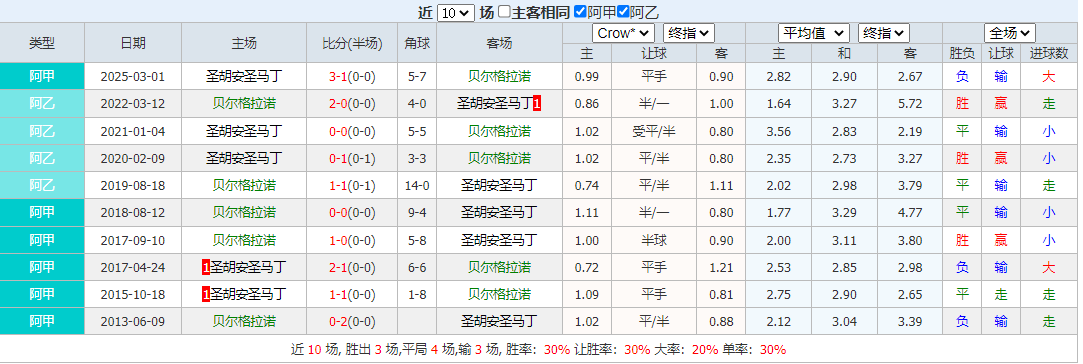Screen dimensions: 1083x364
Task: Click average away odds 3.39 in 2013-06-09 row
Action: 910,322
